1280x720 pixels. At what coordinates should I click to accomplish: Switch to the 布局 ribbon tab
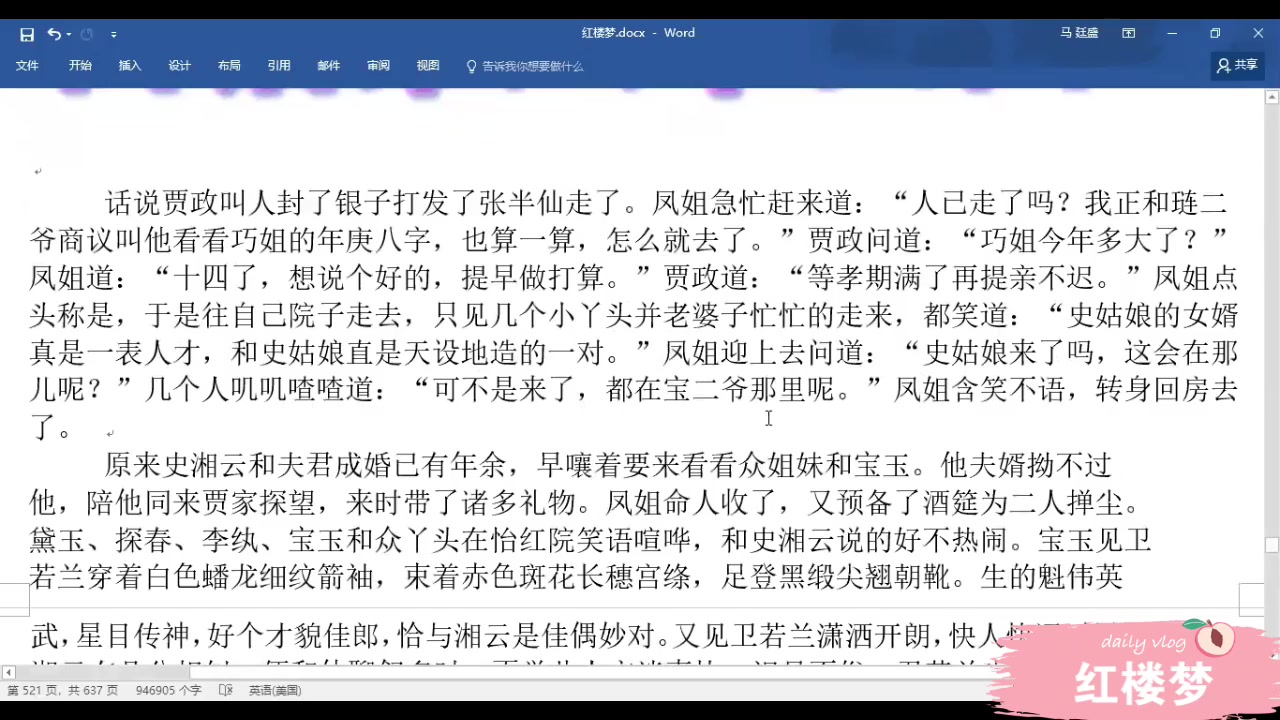pyautogui.click(x=229, y=66)
